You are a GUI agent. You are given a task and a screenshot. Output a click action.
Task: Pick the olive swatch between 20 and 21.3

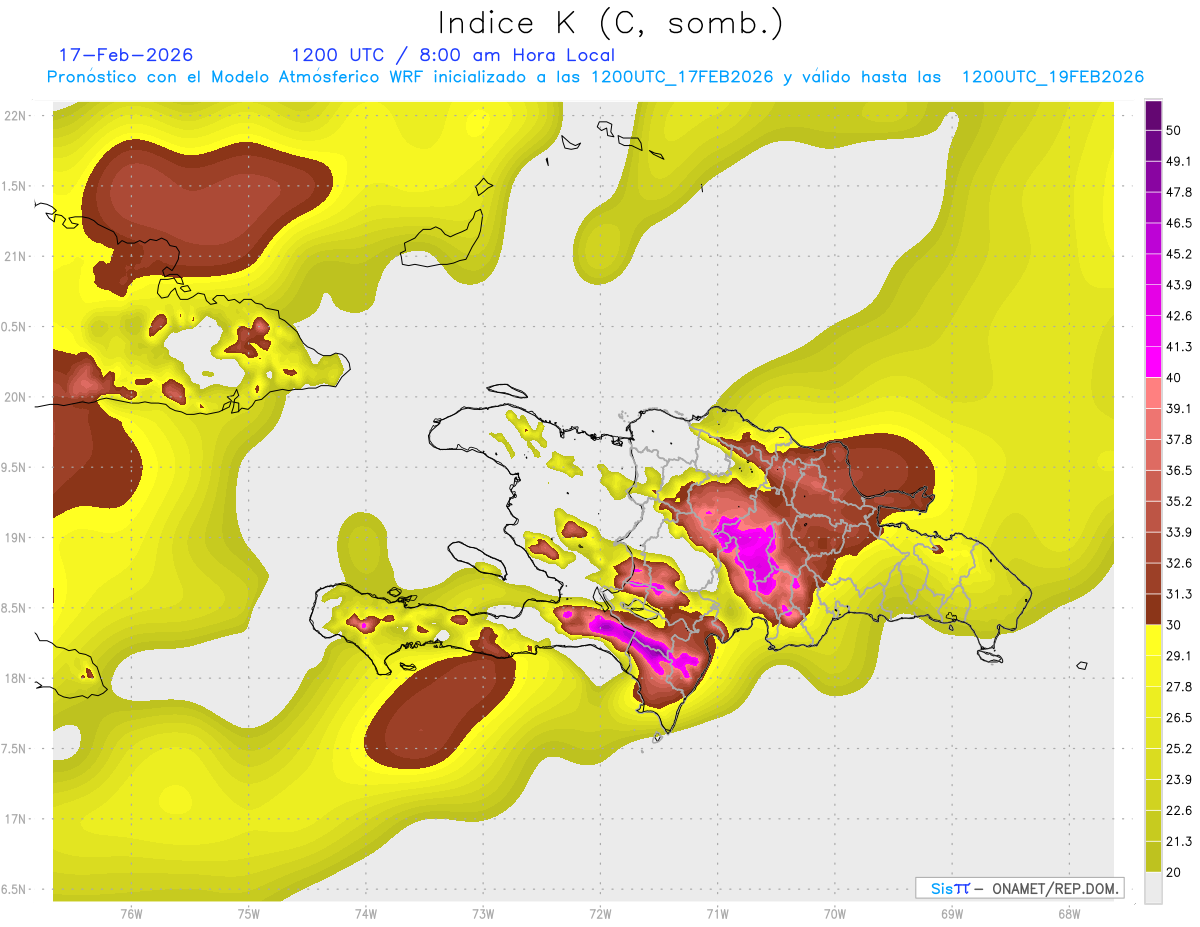coord(1153,858)
